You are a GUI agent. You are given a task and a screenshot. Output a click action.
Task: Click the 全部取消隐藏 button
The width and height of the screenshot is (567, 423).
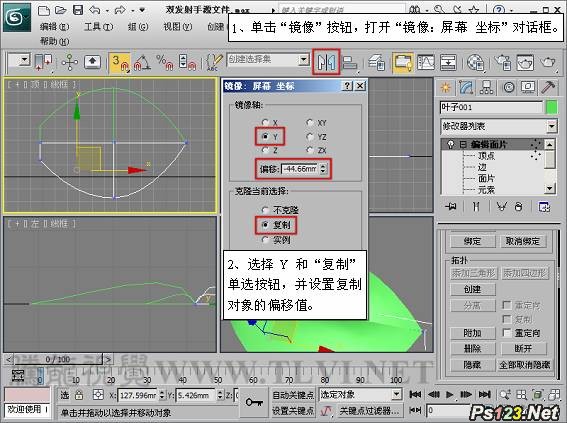[525, 365]
